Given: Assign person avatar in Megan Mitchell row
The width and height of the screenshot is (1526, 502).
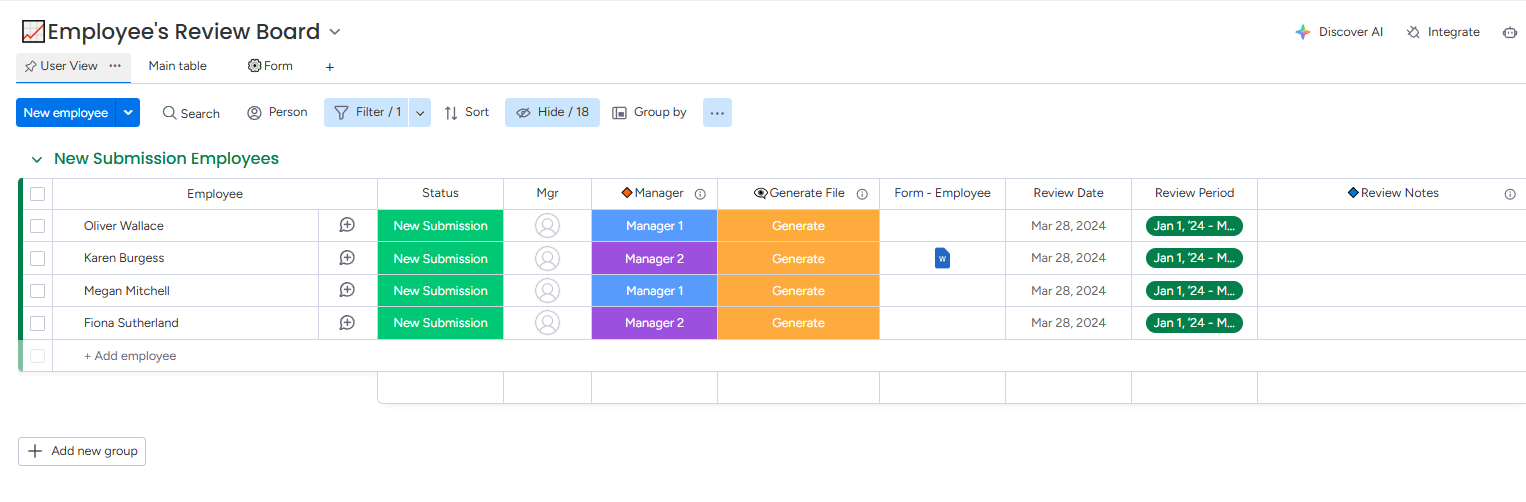Looking at the screenshot, I should click(547, 291).
